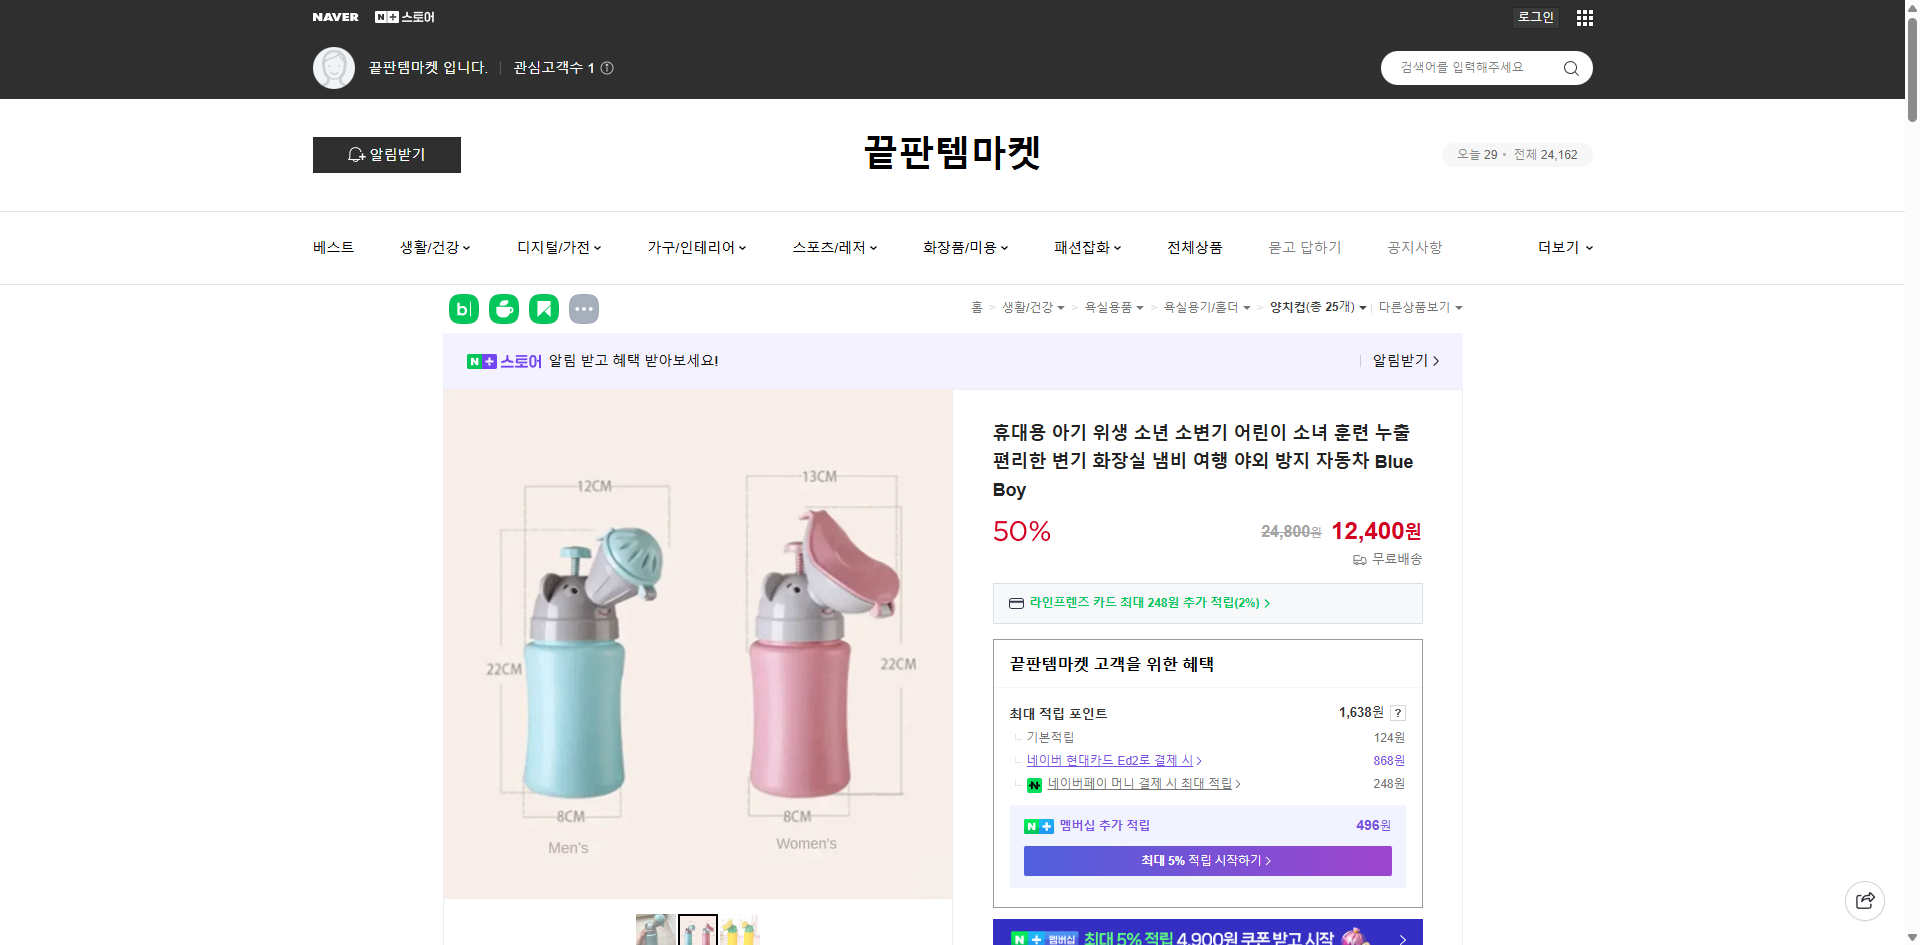This screenshot has width=1920, height=945.
Task: Click the info icon next to 관심고객수
Action: point(608,68)
